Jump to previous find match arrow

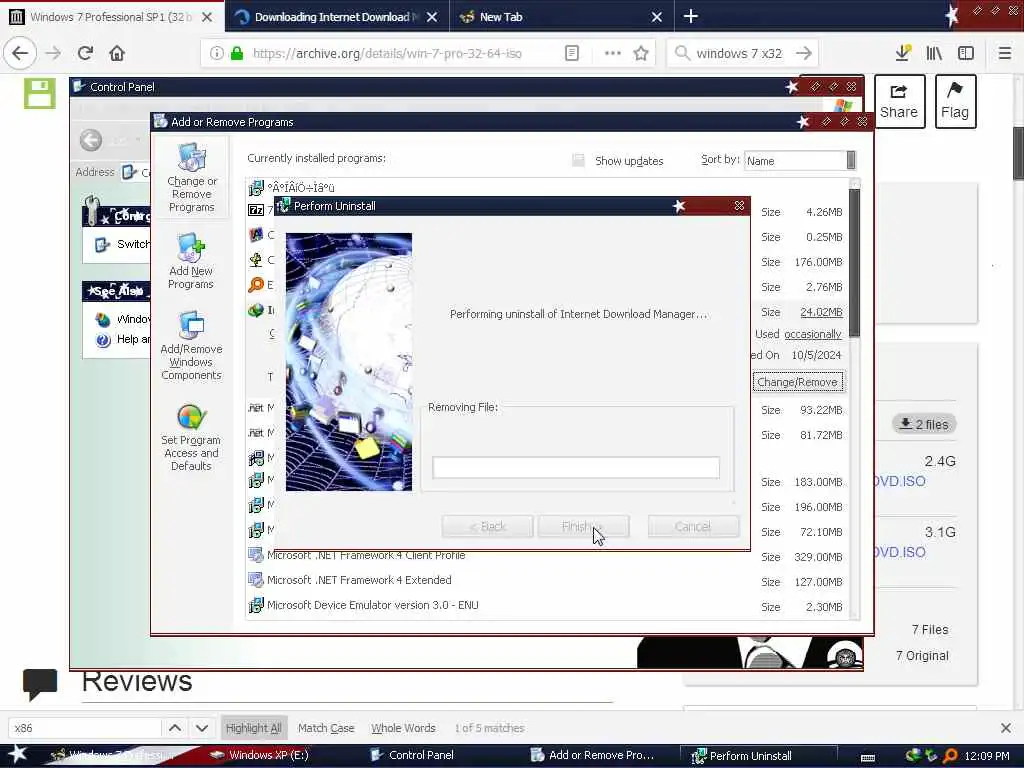tap(175, 728)
